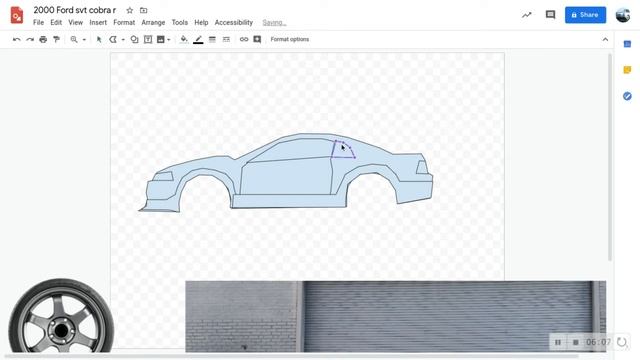Stop the screen recording
The width and height of the screenshot is (640, 360).
pos(576,342)
